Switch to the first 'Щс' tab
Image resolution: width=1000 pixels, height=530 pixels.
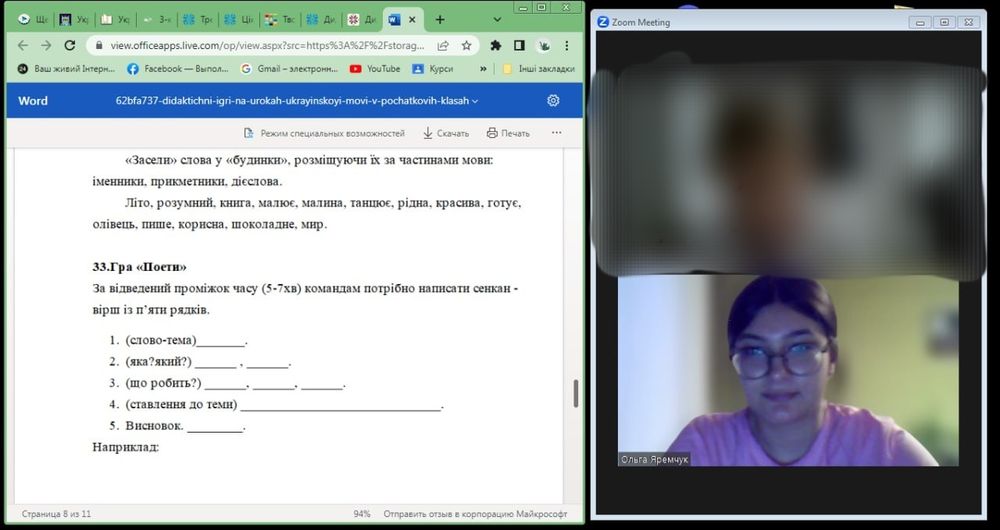(32, 20)
